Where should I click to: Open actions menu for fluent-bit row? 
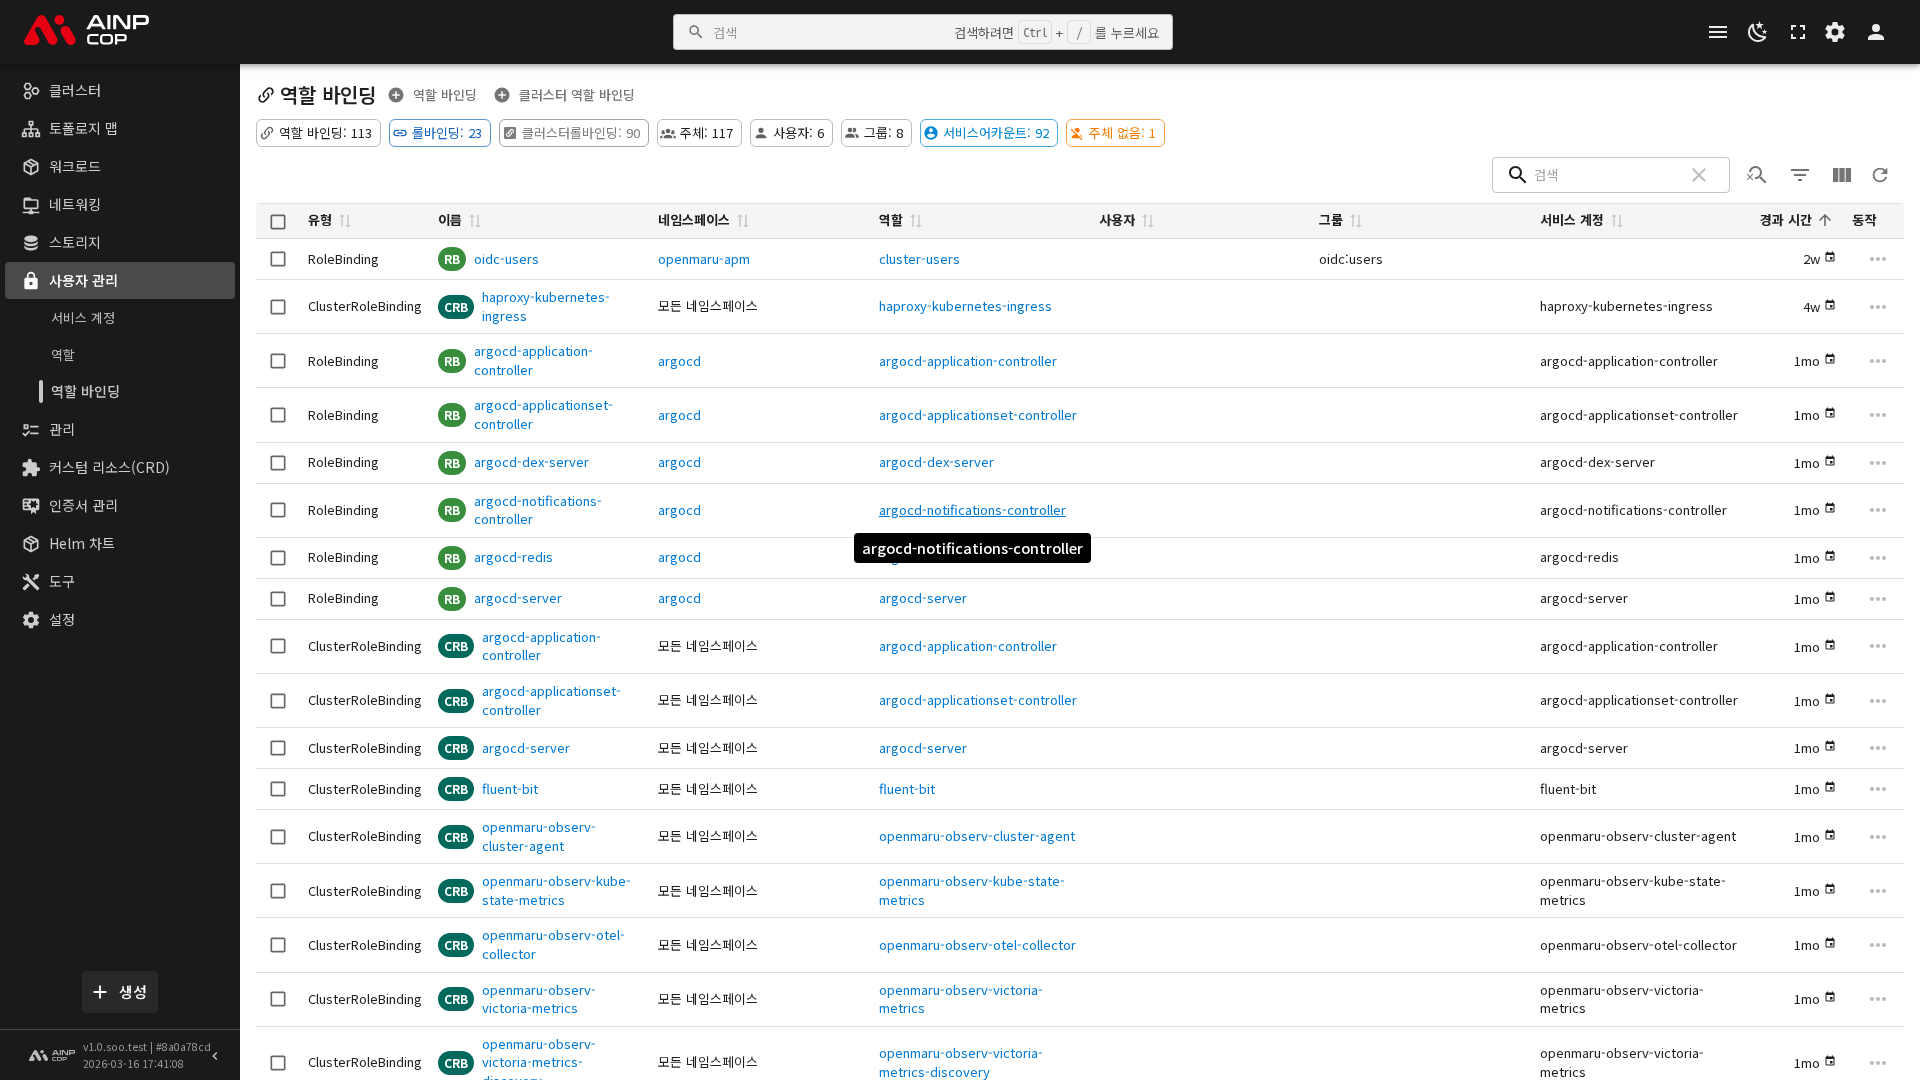1877,789
